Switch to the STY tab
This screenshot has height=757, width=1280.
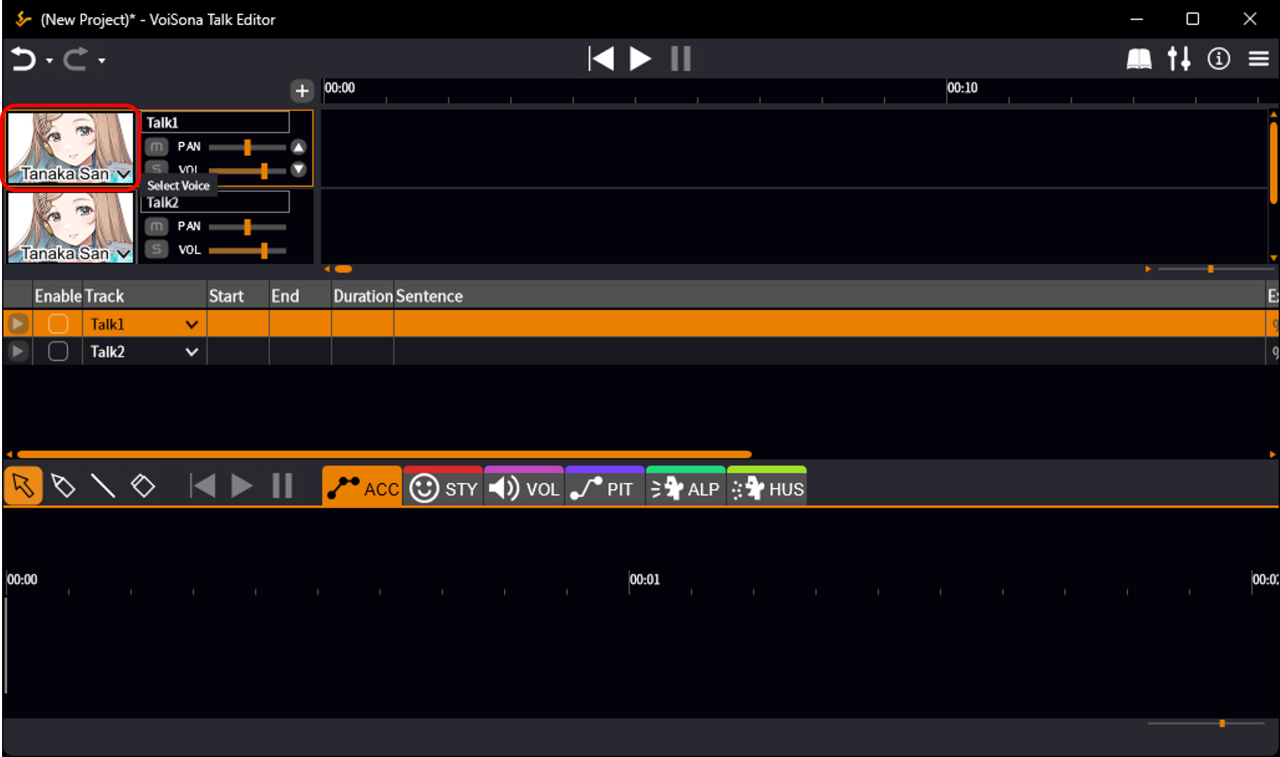(x=443, y=487)
